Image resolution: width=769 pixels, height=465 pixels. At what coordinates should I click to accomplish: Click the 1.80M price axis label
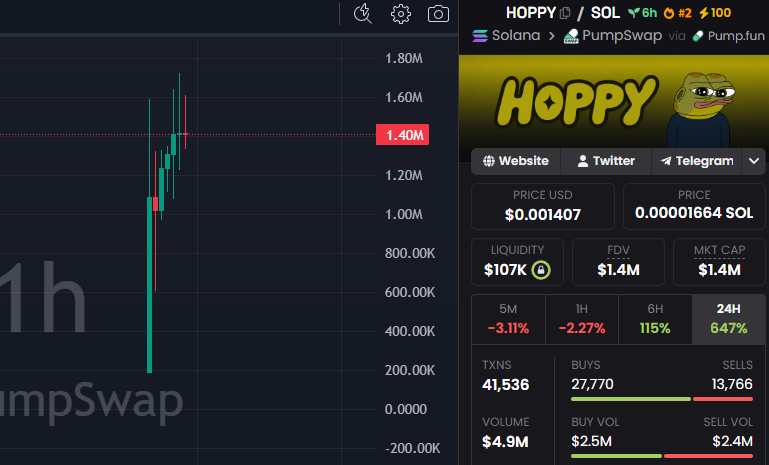(x=404, y=58)
